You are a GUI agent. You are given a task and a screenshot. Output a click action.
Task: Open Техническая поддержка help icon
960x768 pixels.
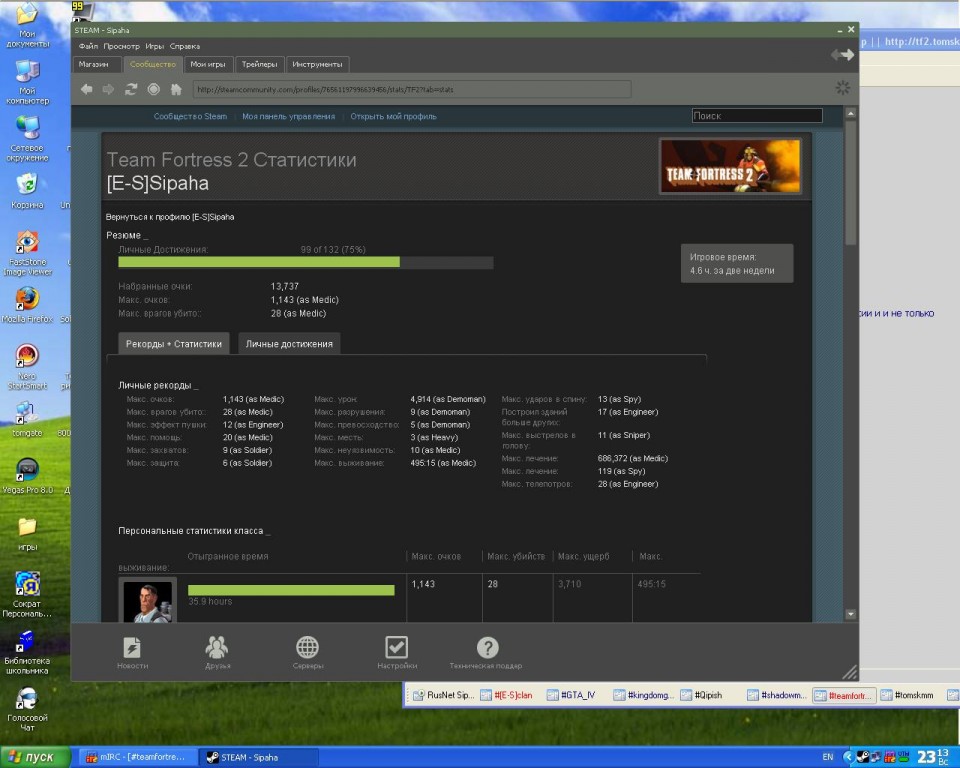coord(486,652)
